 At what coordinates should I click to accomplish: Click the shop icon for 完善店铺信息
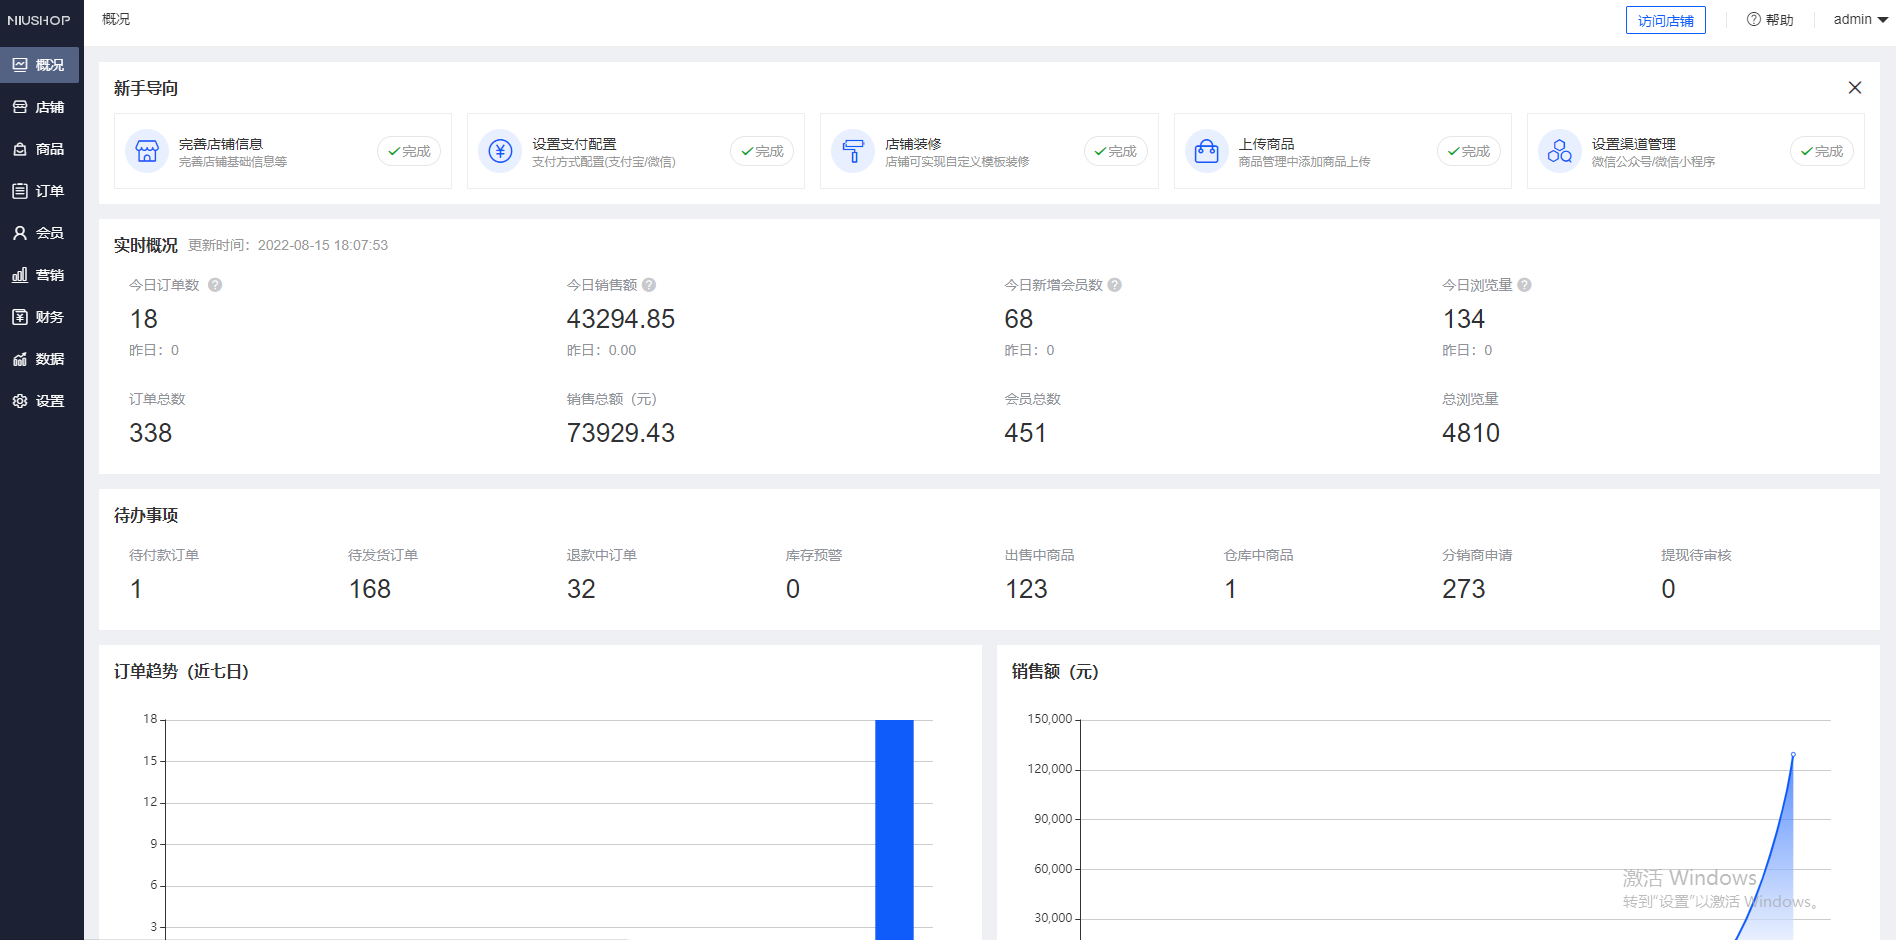coord(147,151)
